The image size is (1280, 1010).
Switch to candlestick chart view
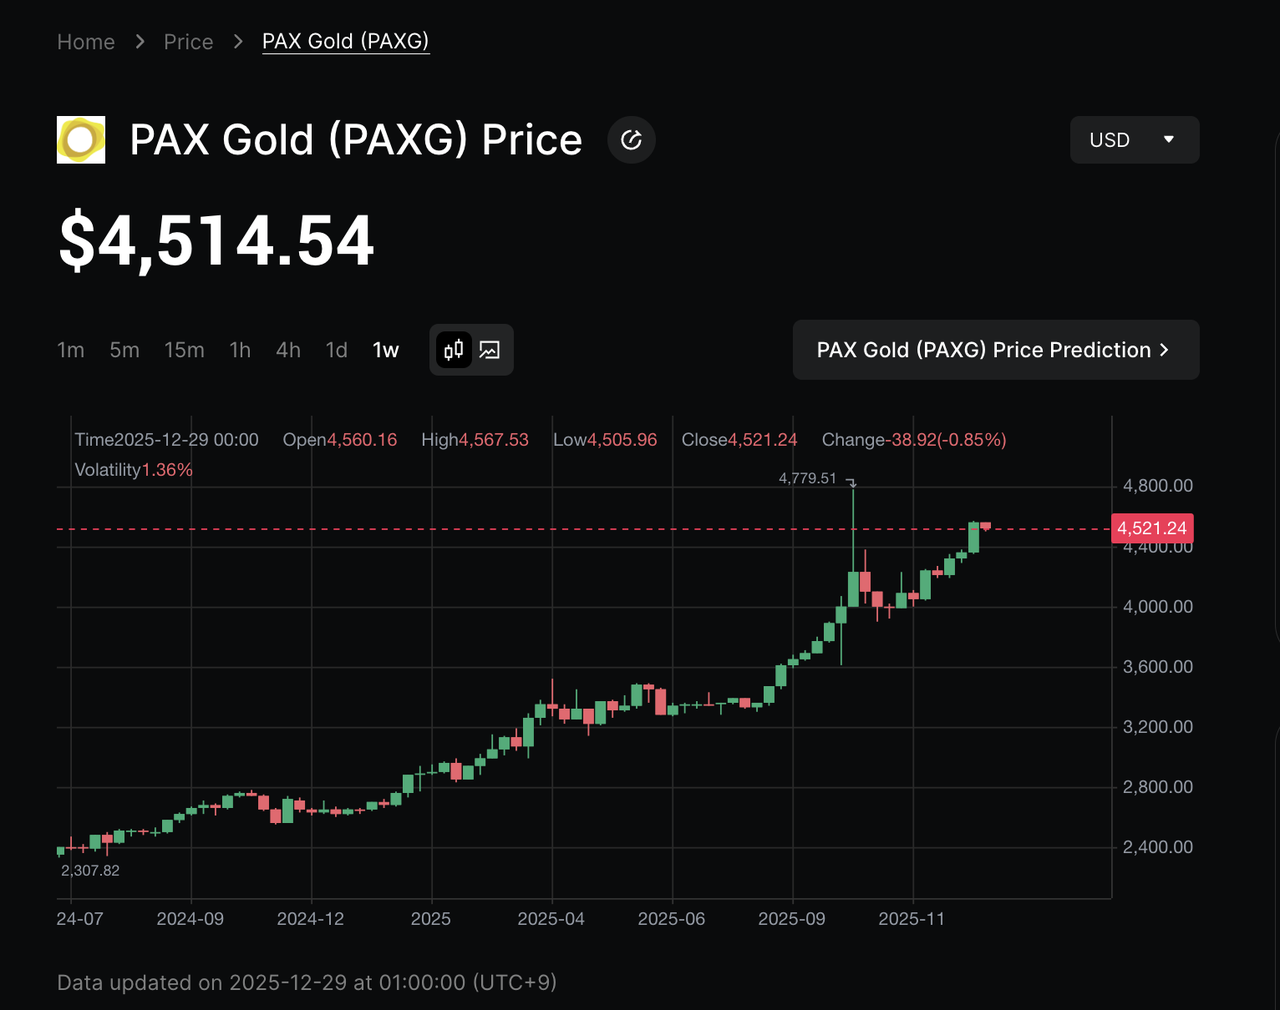454,350
